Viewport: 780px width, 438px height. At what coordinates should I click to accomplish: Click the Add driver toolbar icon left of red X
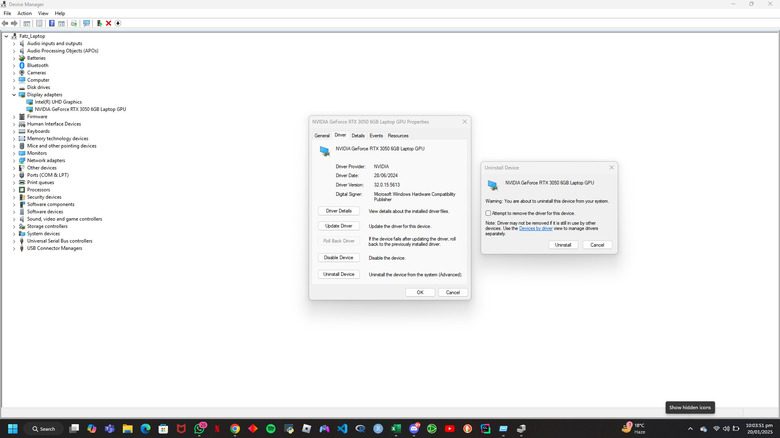pyautogui.click(x=99, y=23)
